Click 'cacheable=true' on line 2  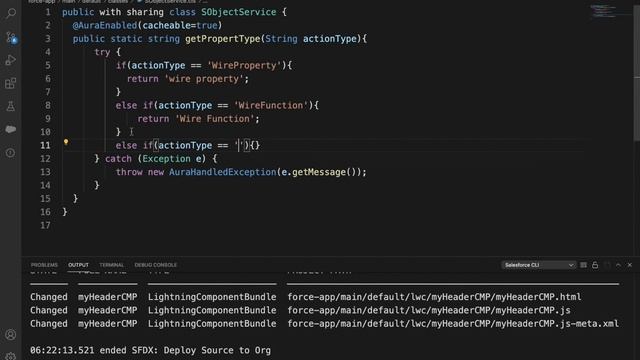point(180,25)
